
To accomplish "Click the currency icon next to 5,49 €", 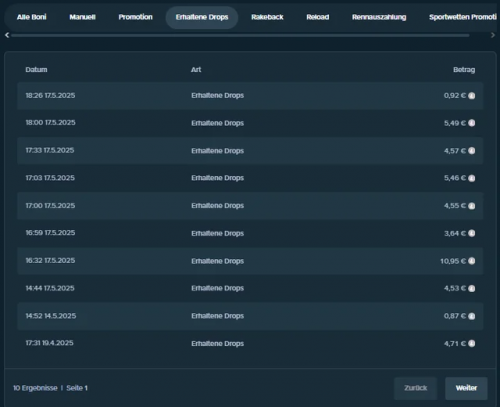I will pyautogui.click(x=472, y=123).
